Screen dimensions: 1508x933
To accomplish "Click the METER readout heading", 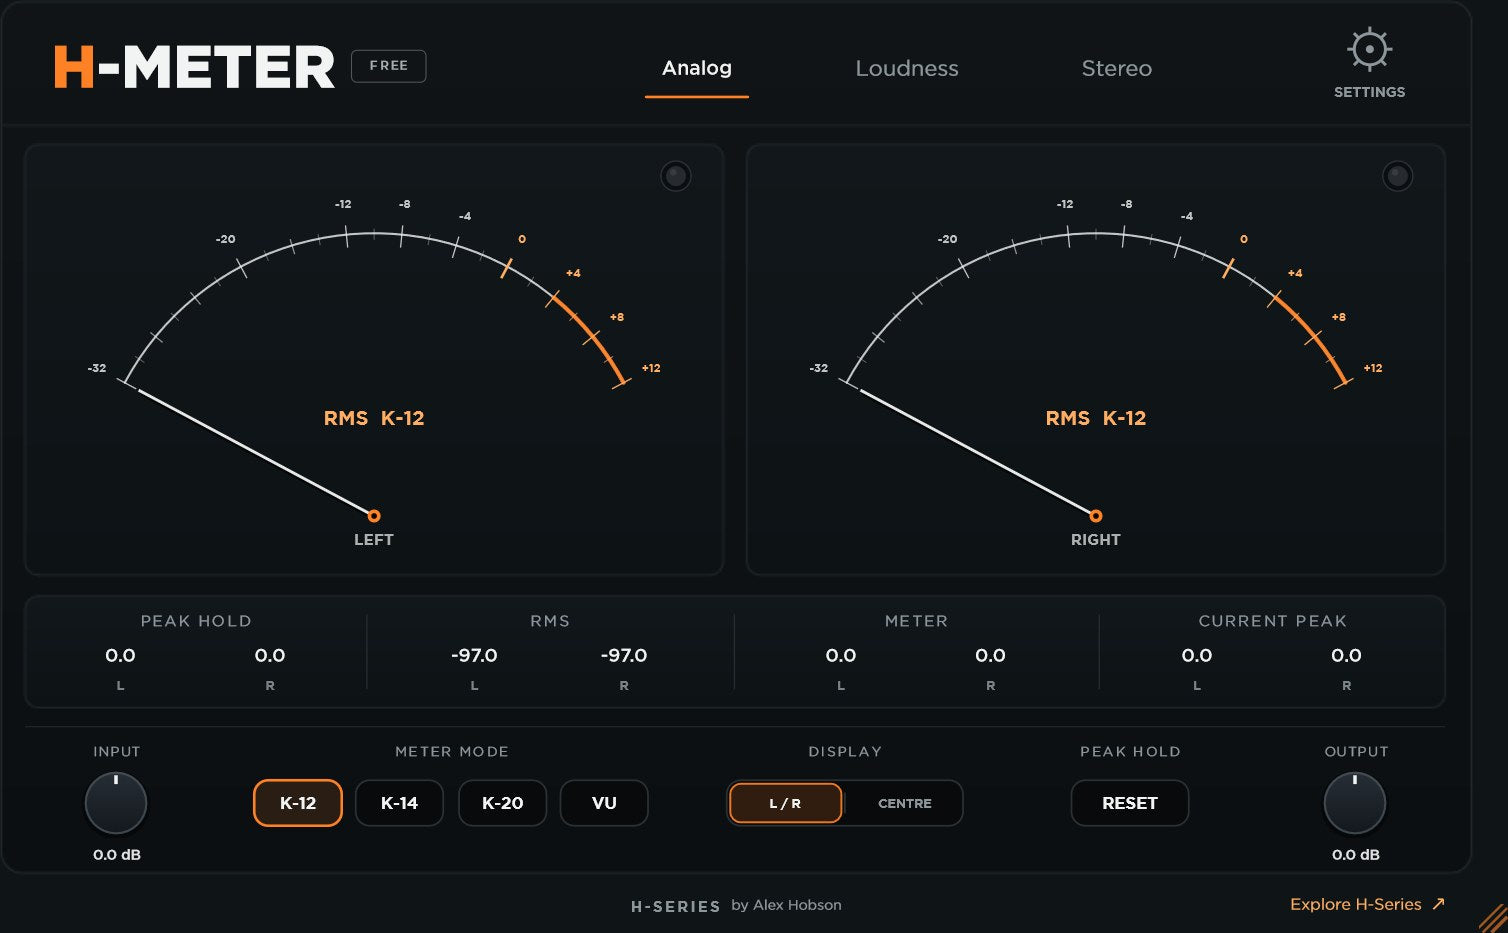I will 916,621.
